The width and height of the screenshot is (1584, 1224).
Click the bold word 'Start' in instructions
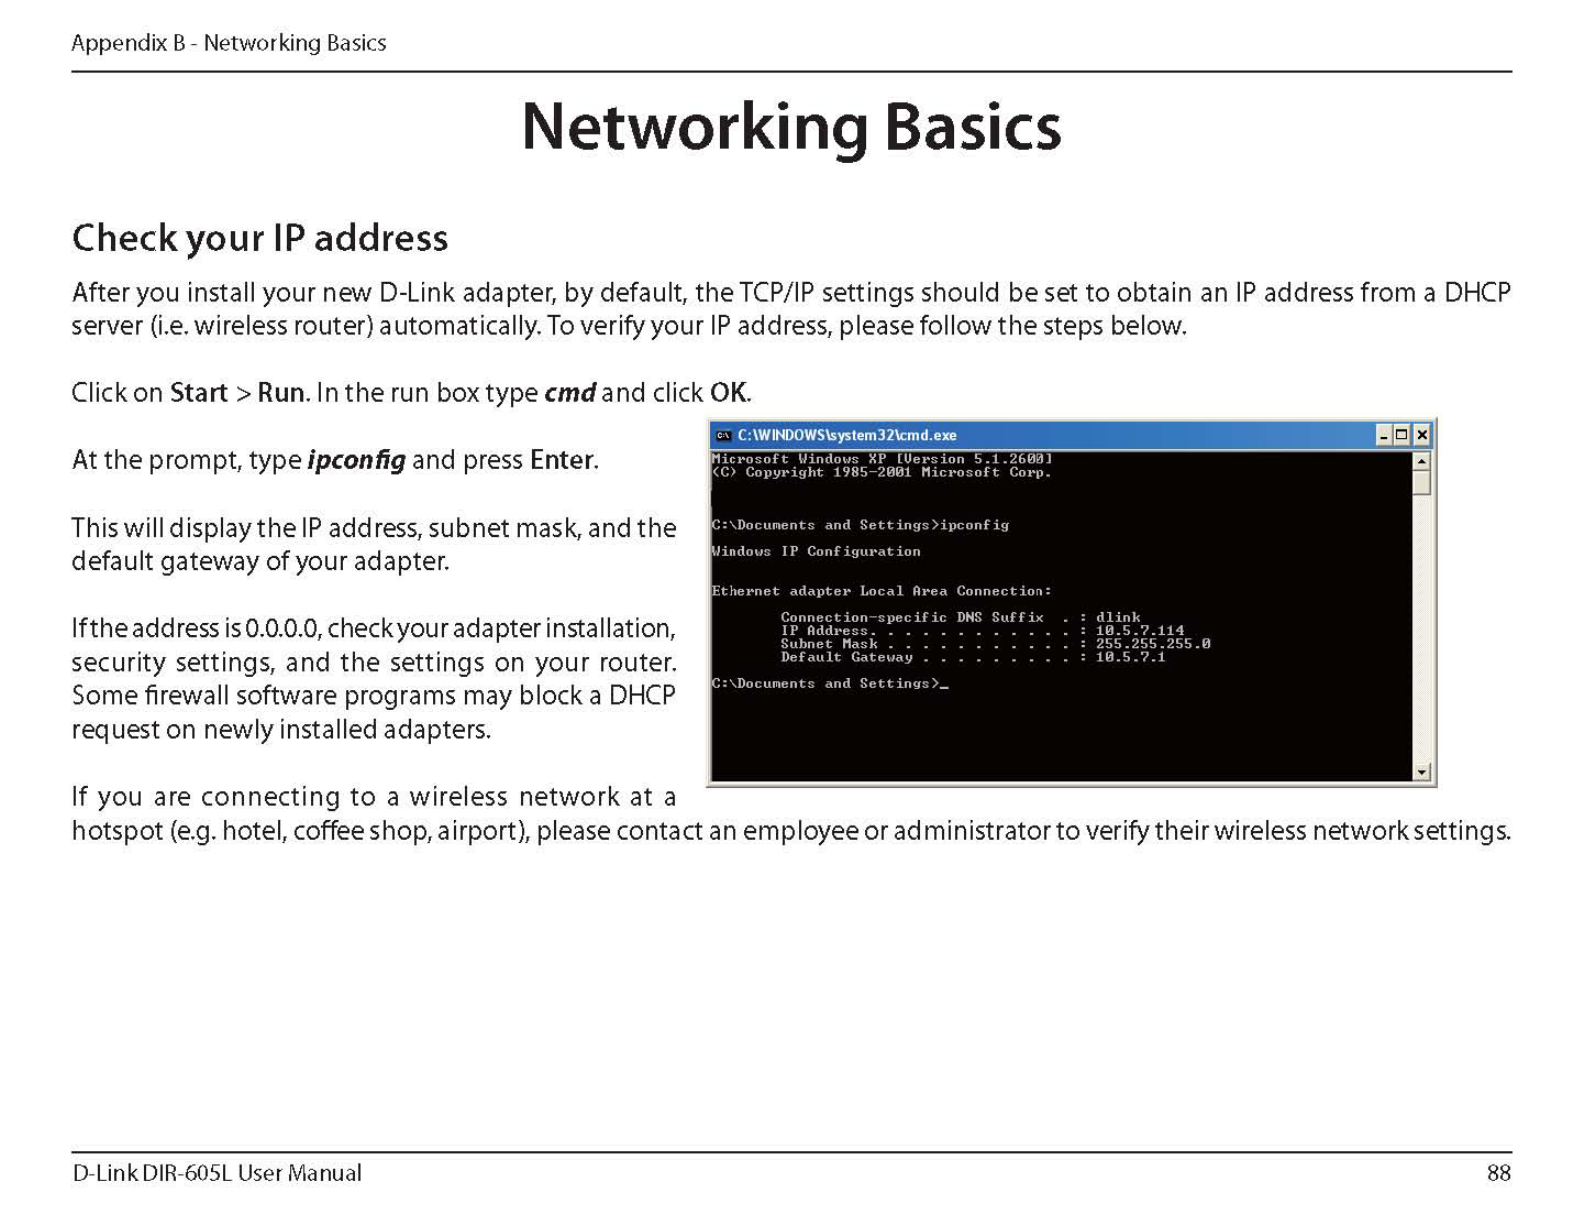pyautogui.click(x=199, y=393)
